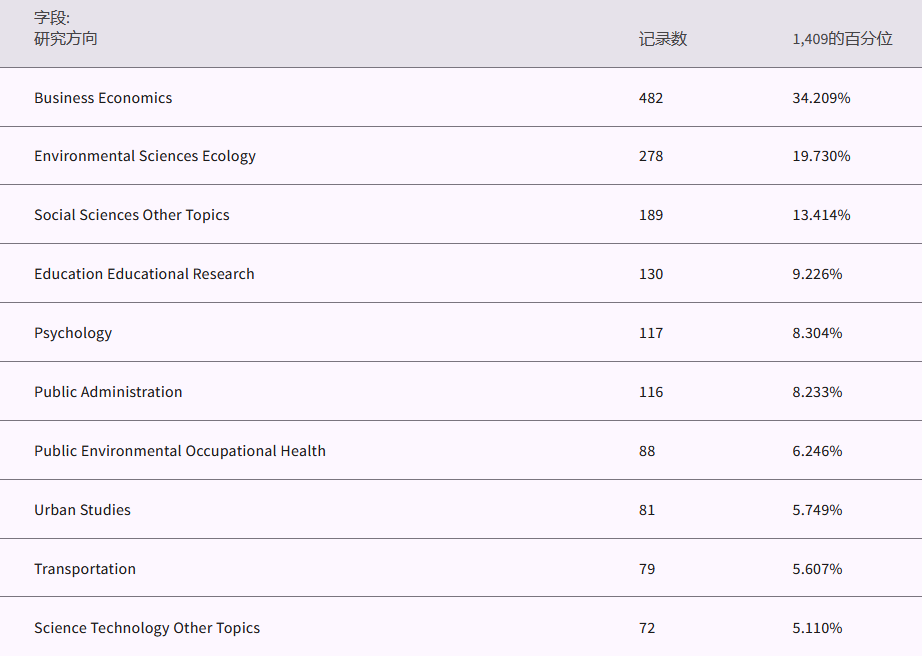Choose Education Educational Research row
922x656 pixels.
(x=144, y=274)
